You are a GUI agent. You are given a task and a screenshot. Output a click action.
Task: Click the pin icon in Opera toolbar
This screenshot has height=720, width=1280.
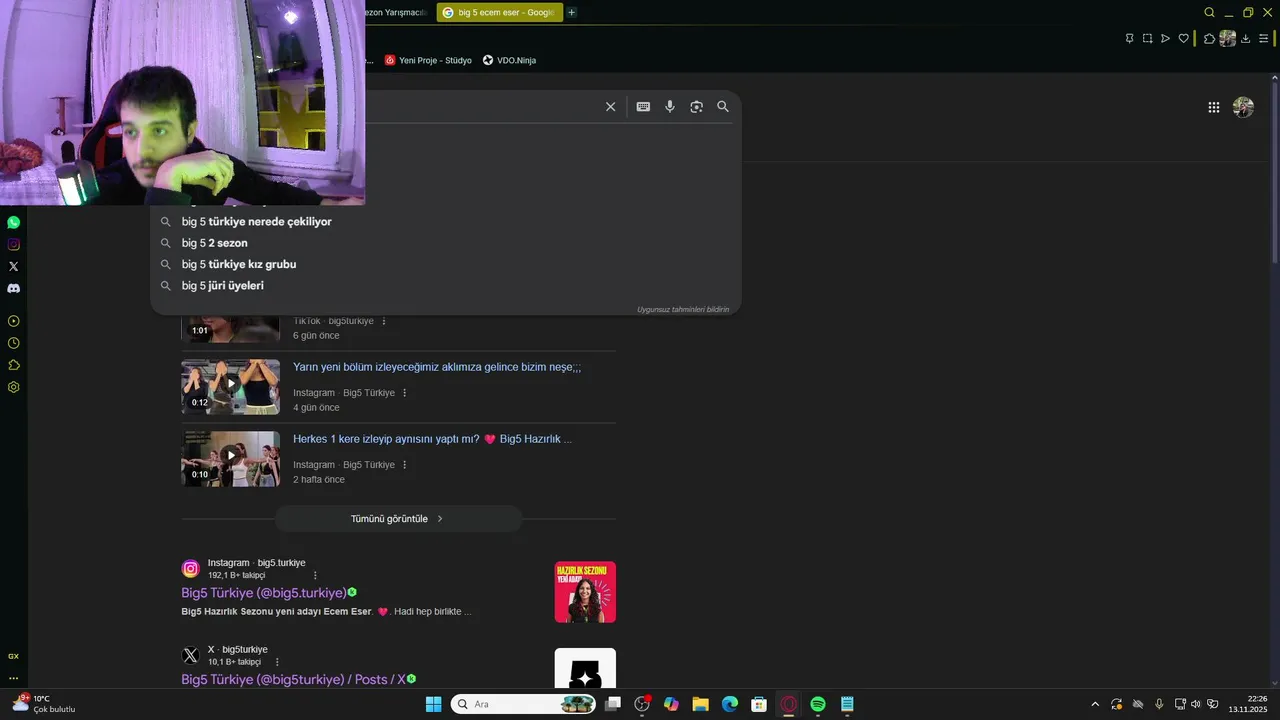coord(1129,38)
